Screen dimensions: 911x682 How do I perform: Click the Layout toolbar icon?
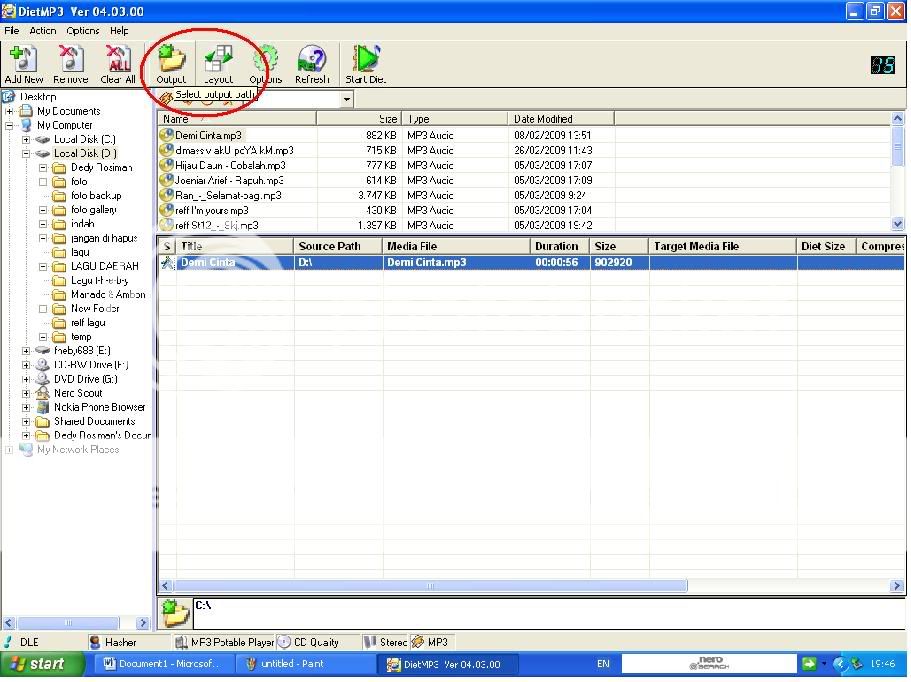point(218,62)
